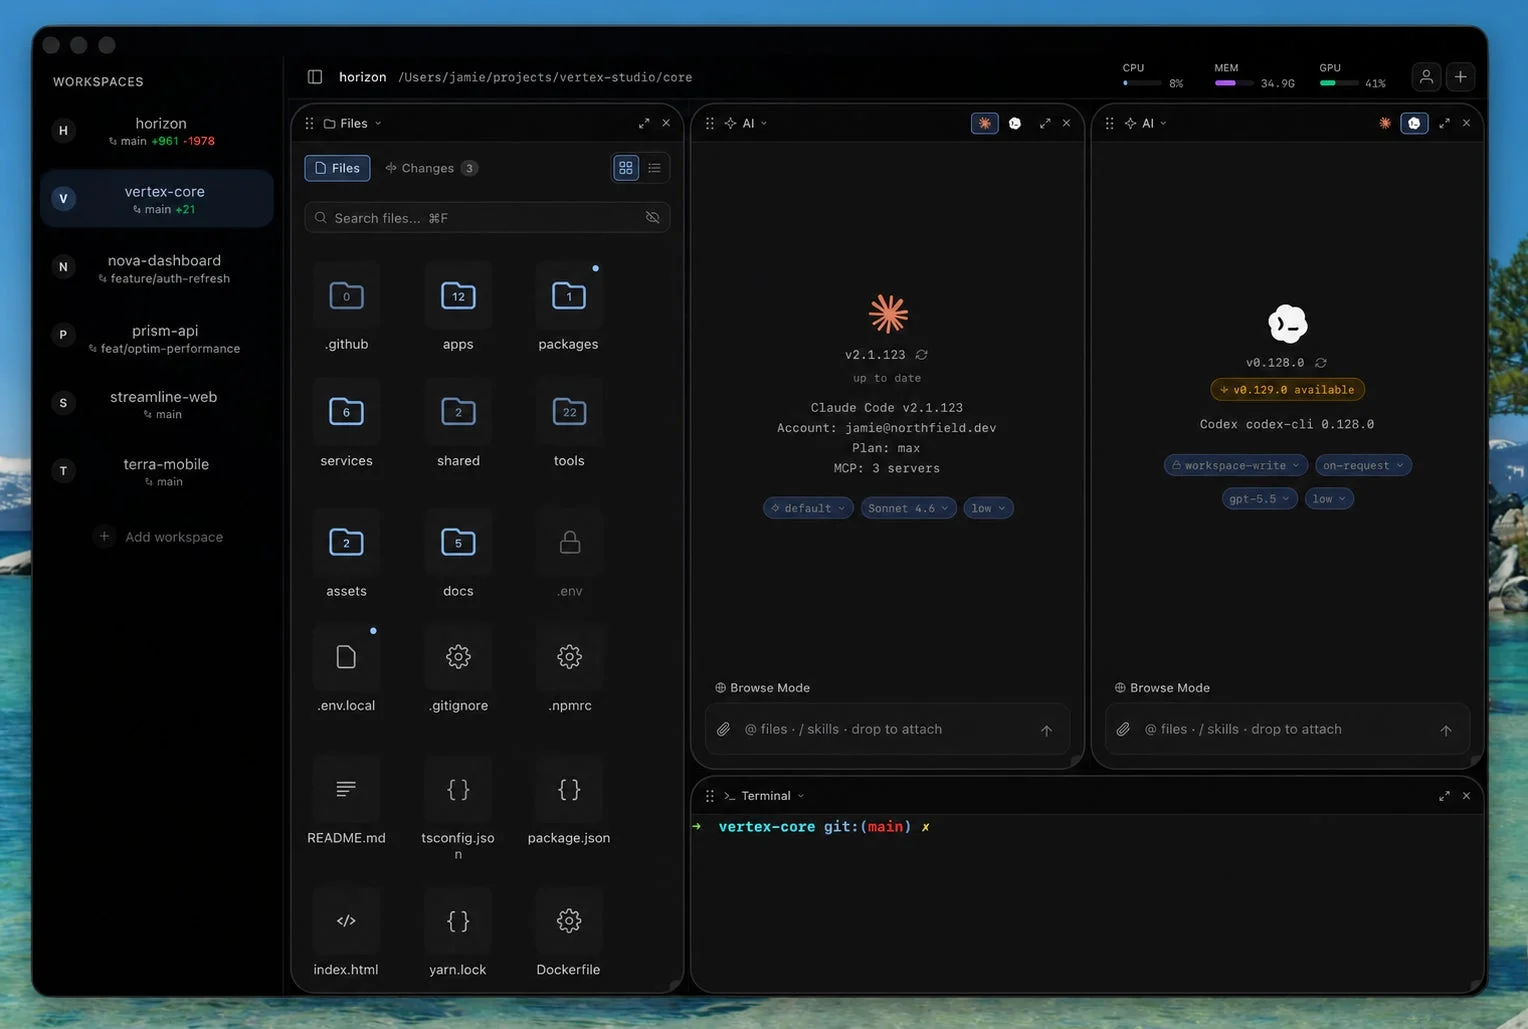
Task: Open tsconfig.json file
Action: click(x=458, y=808)
